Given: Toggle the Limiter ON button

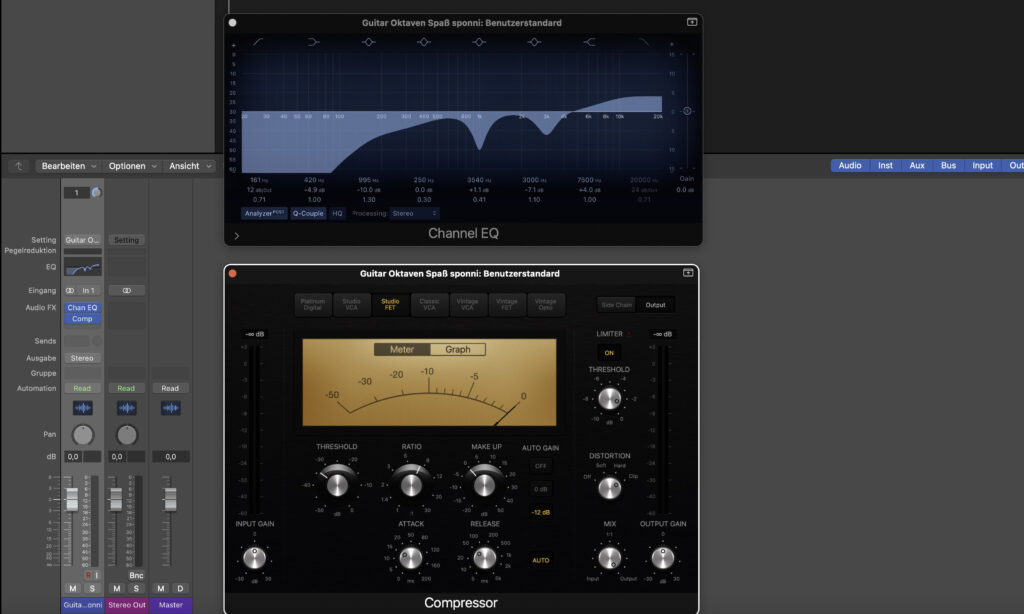Looking at the screenshot, I should pyautogui.click(x=609, y=353).
